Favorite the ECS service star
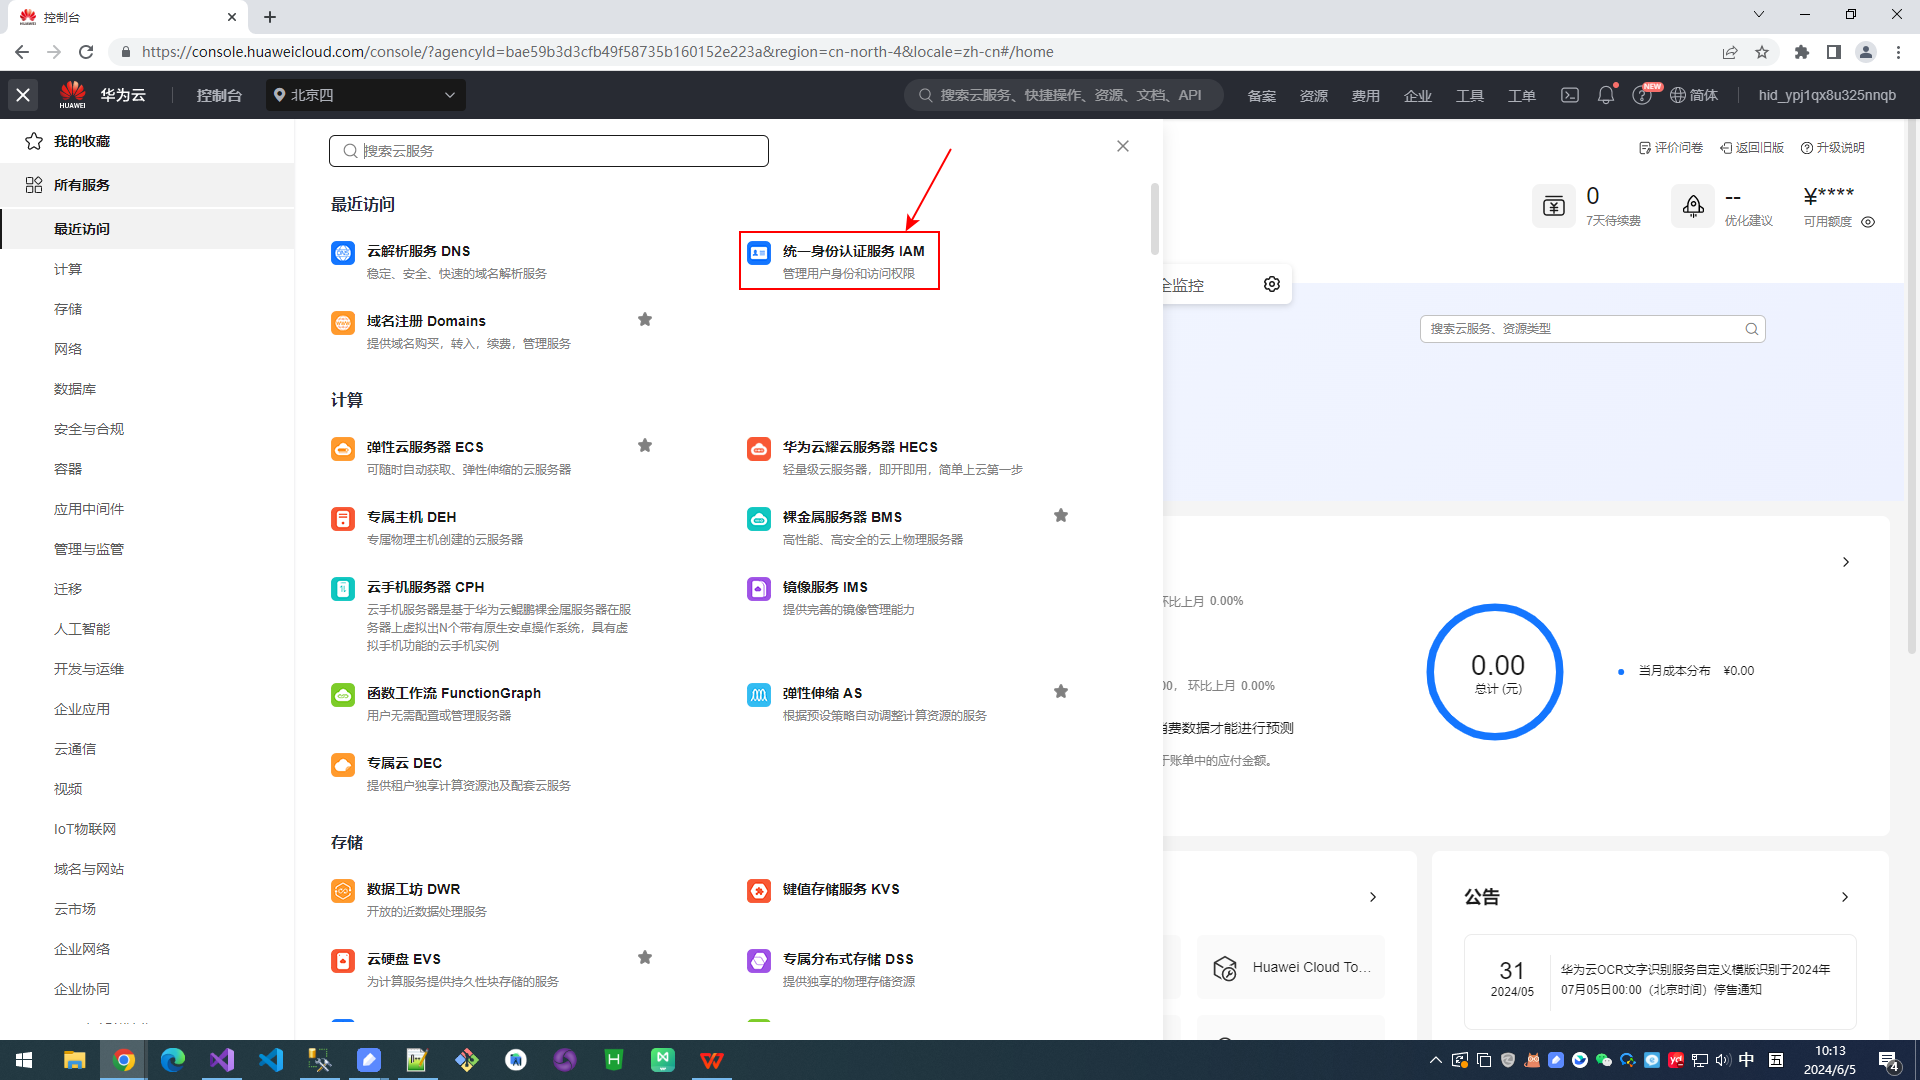This screenshot has width=1920, height=1080. pyautogui.click(x=645, y=446)
